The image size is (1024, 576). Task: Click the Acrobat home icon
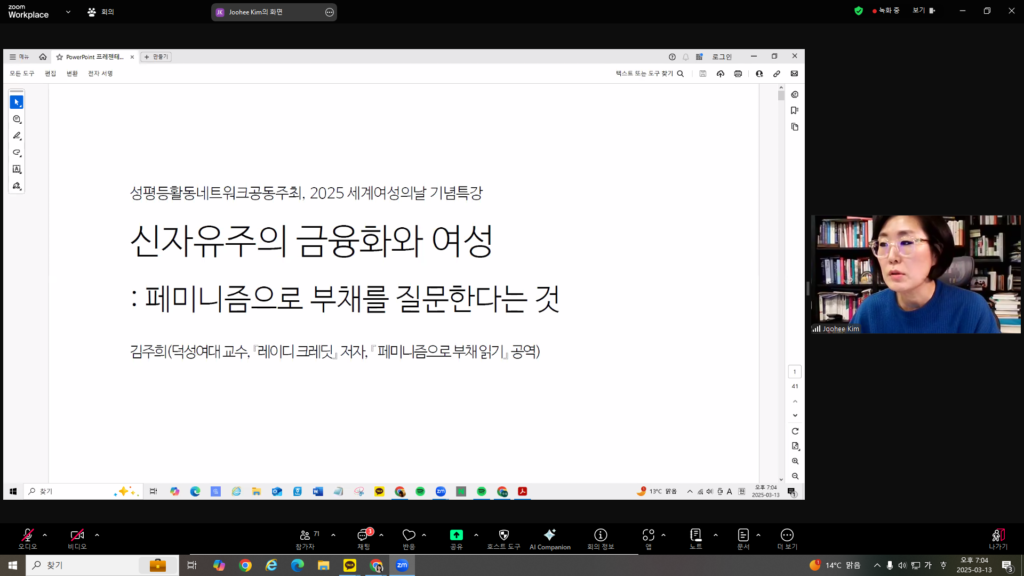[42, 57]
